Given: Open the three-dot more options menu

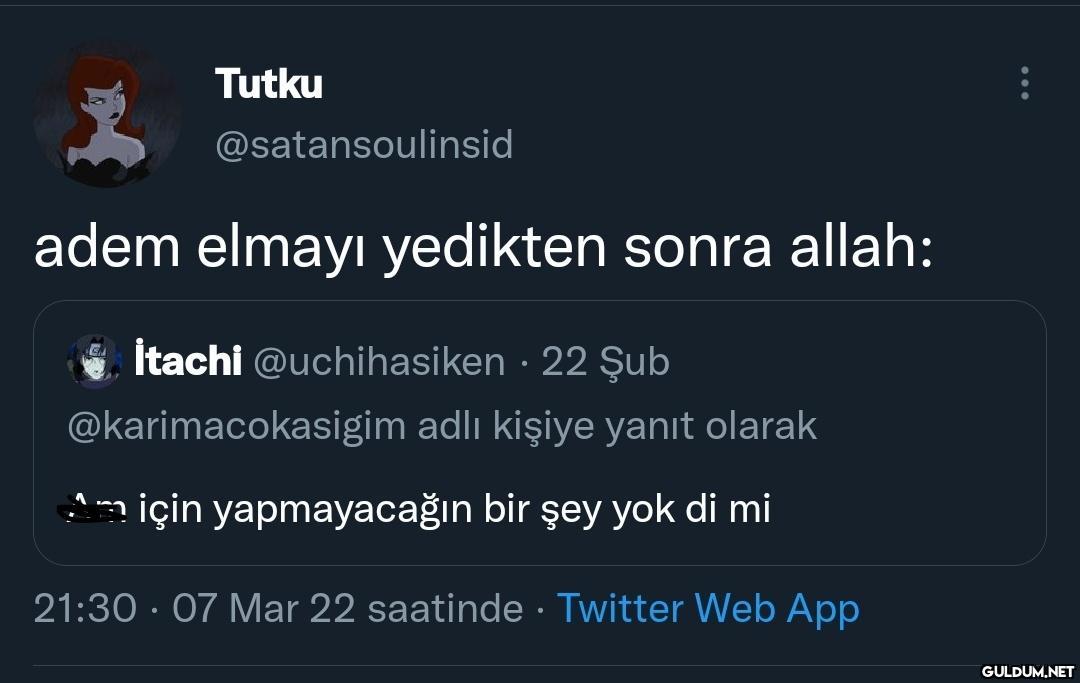Looking at the screenshot, I should [1025, 84].
